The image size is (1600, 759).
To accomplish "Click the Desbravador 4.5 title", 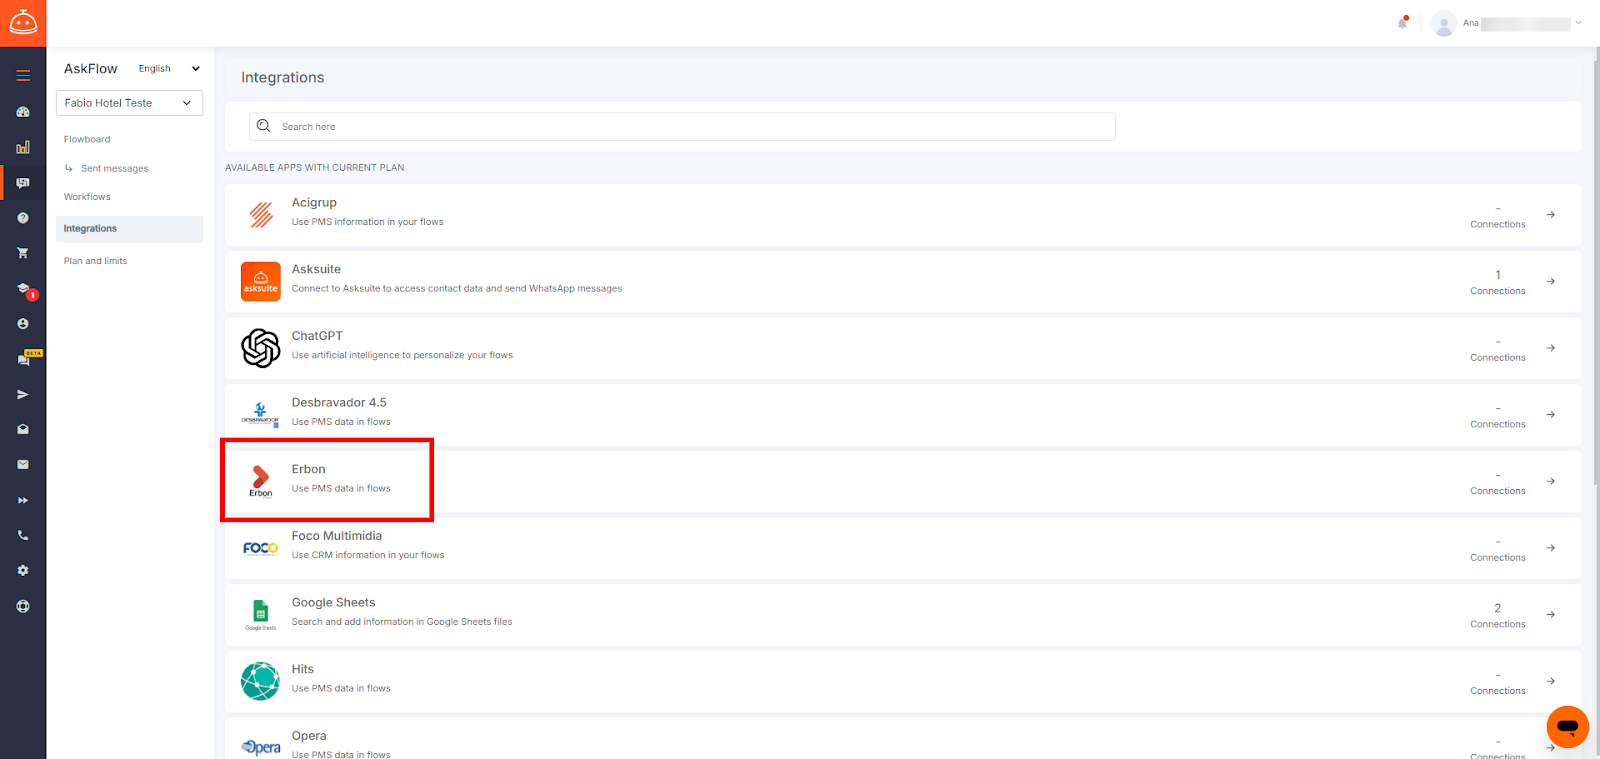I will tap(339, 403).
